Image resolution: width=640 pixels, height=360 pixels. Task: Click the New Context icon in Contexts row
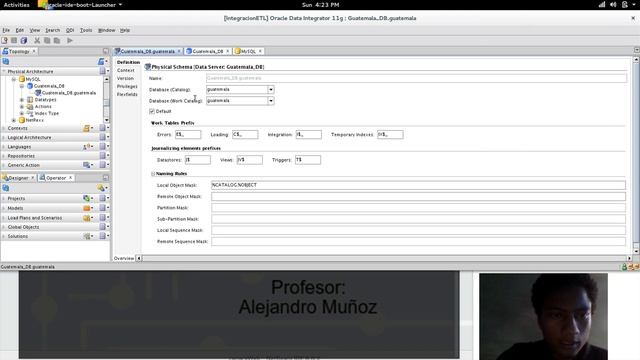[87, 128]
